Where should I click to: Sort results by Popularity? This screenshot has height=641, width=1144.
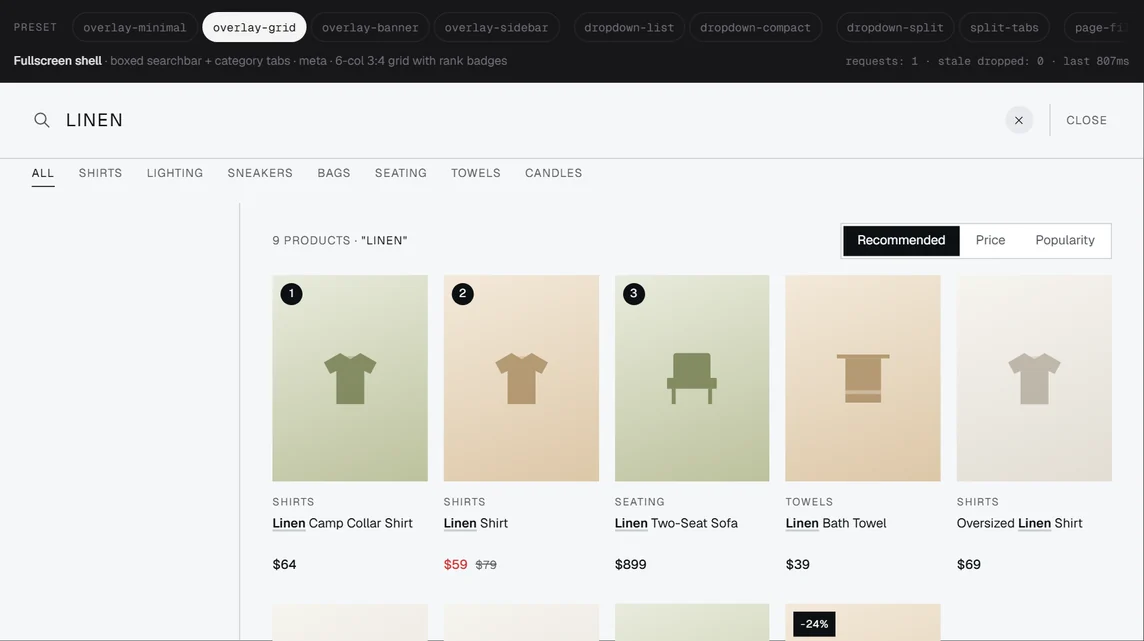[x=1064, y=241]
